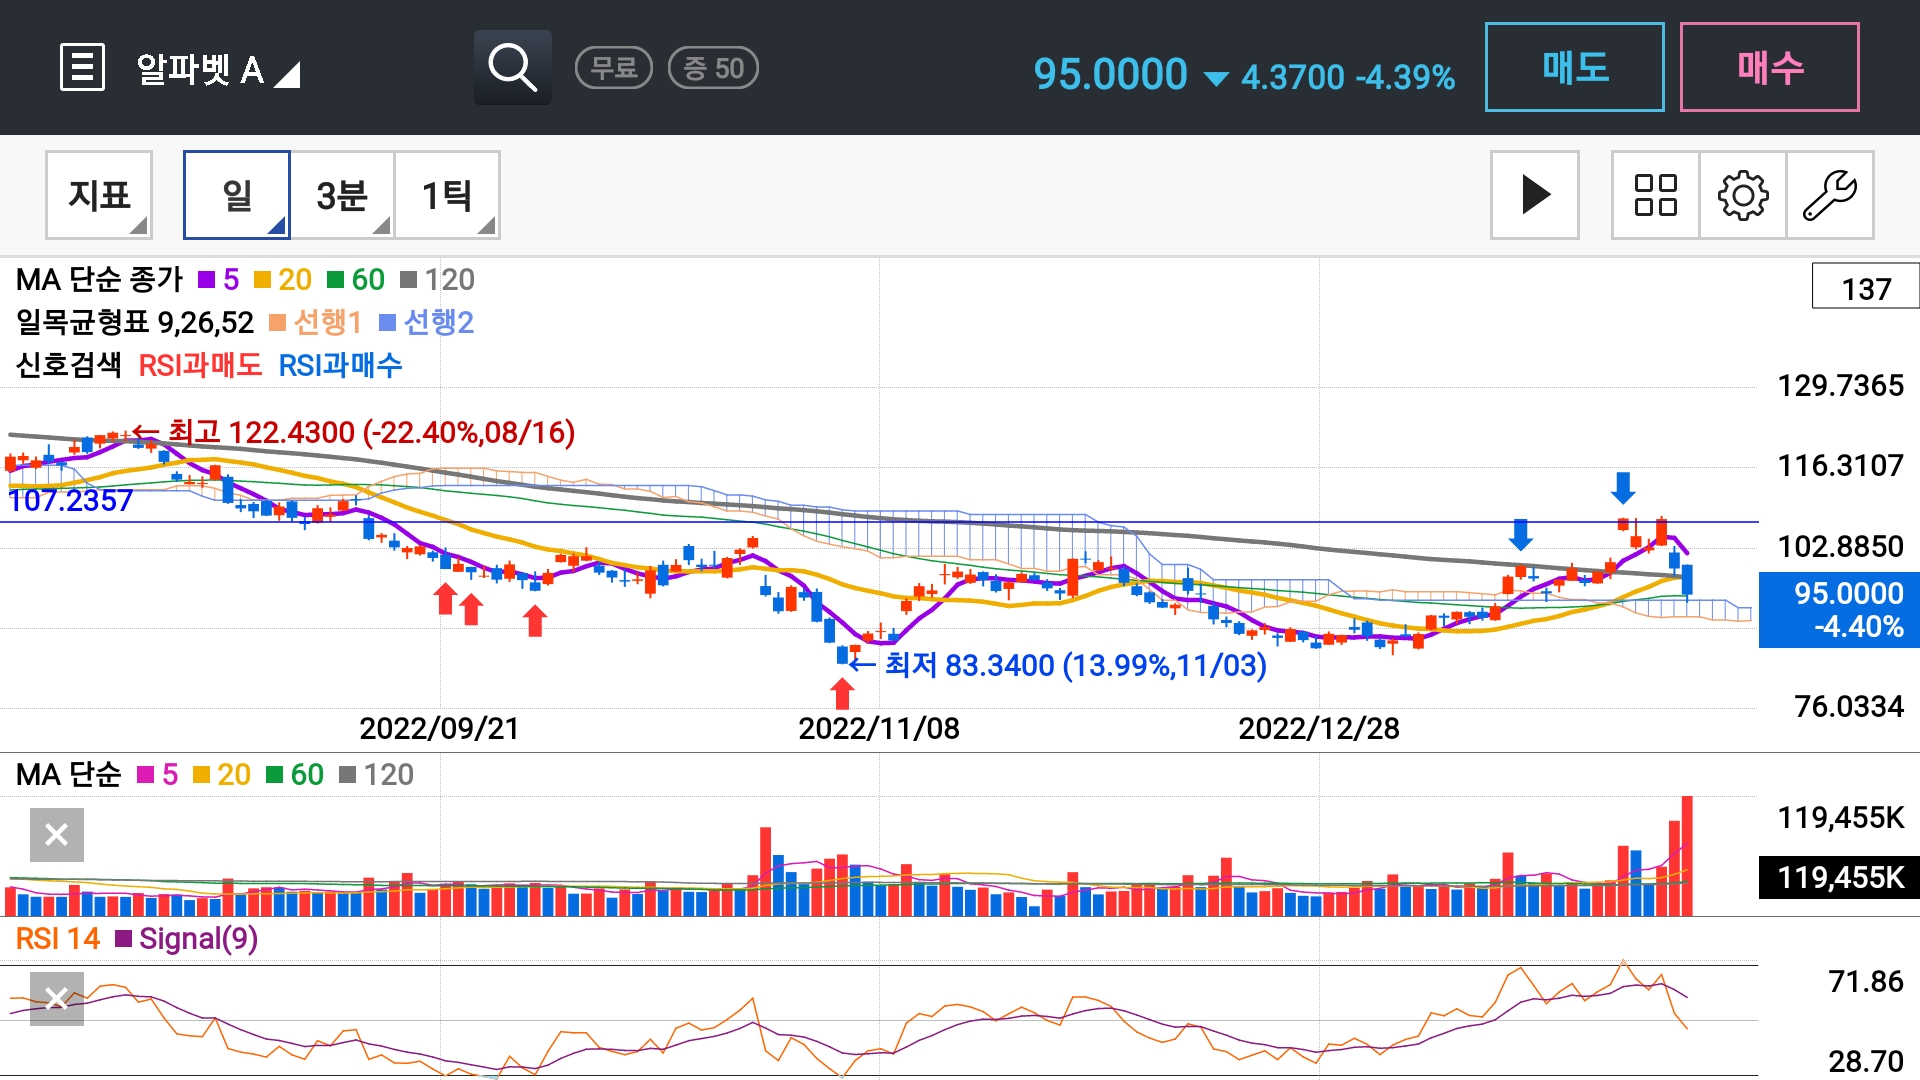Click the 매도 sell button
This screenshot has height=1080, width=1920.
pos(1575,67)
